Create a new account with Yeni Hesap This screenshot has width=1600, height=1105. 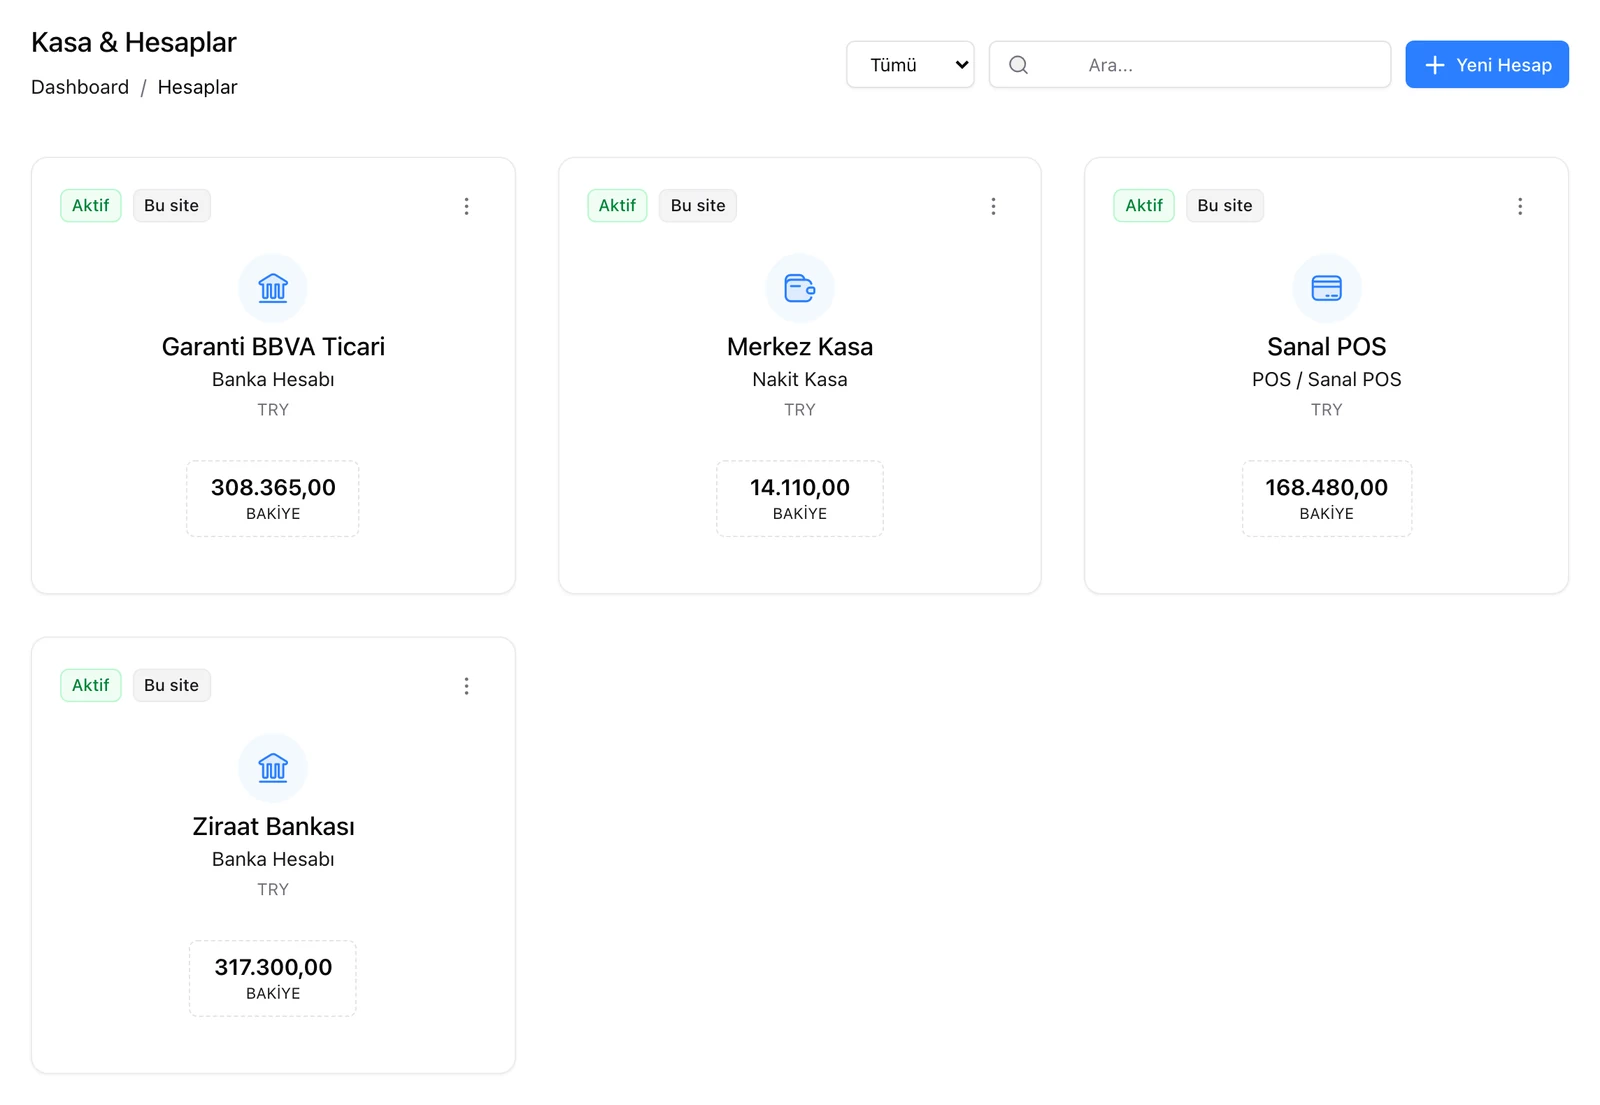pos(1487,65)
